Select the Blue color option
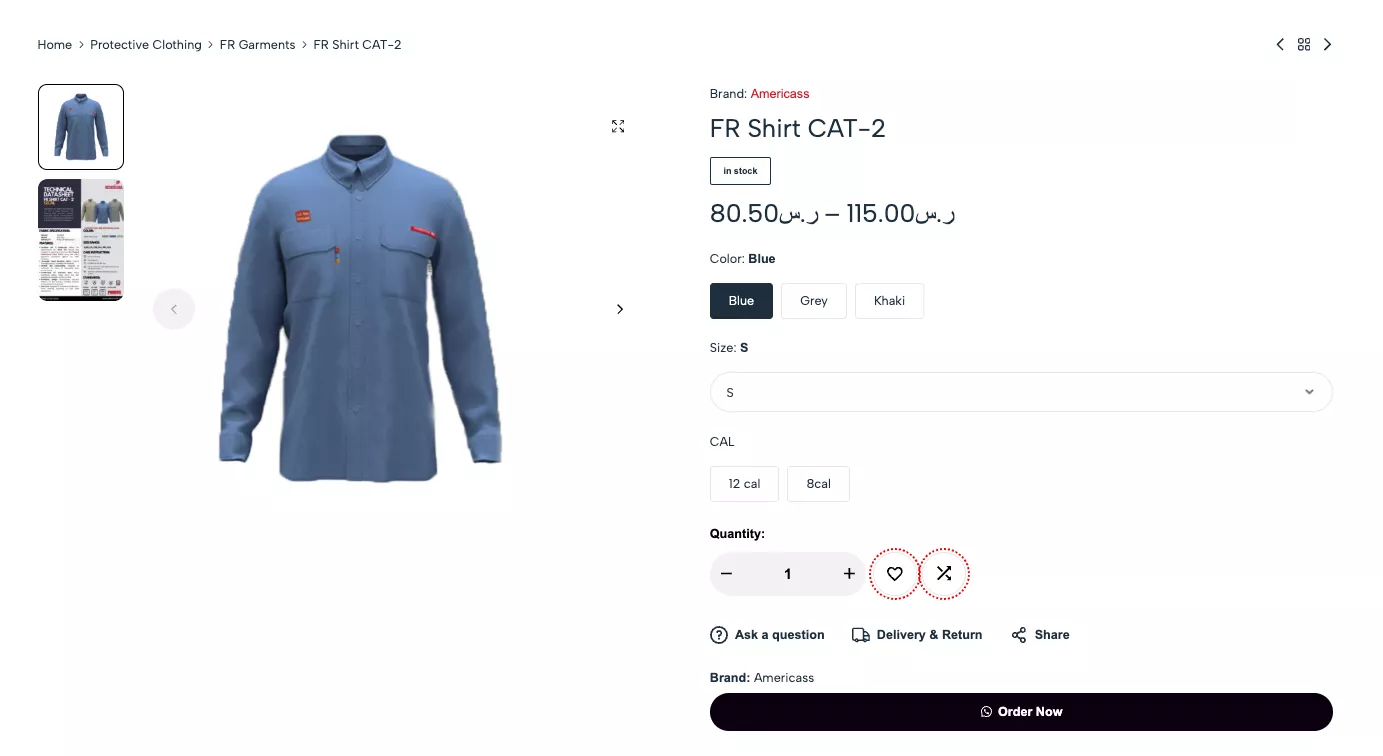The height and width of the screenshot is (756, 1383). pos(741,301)
